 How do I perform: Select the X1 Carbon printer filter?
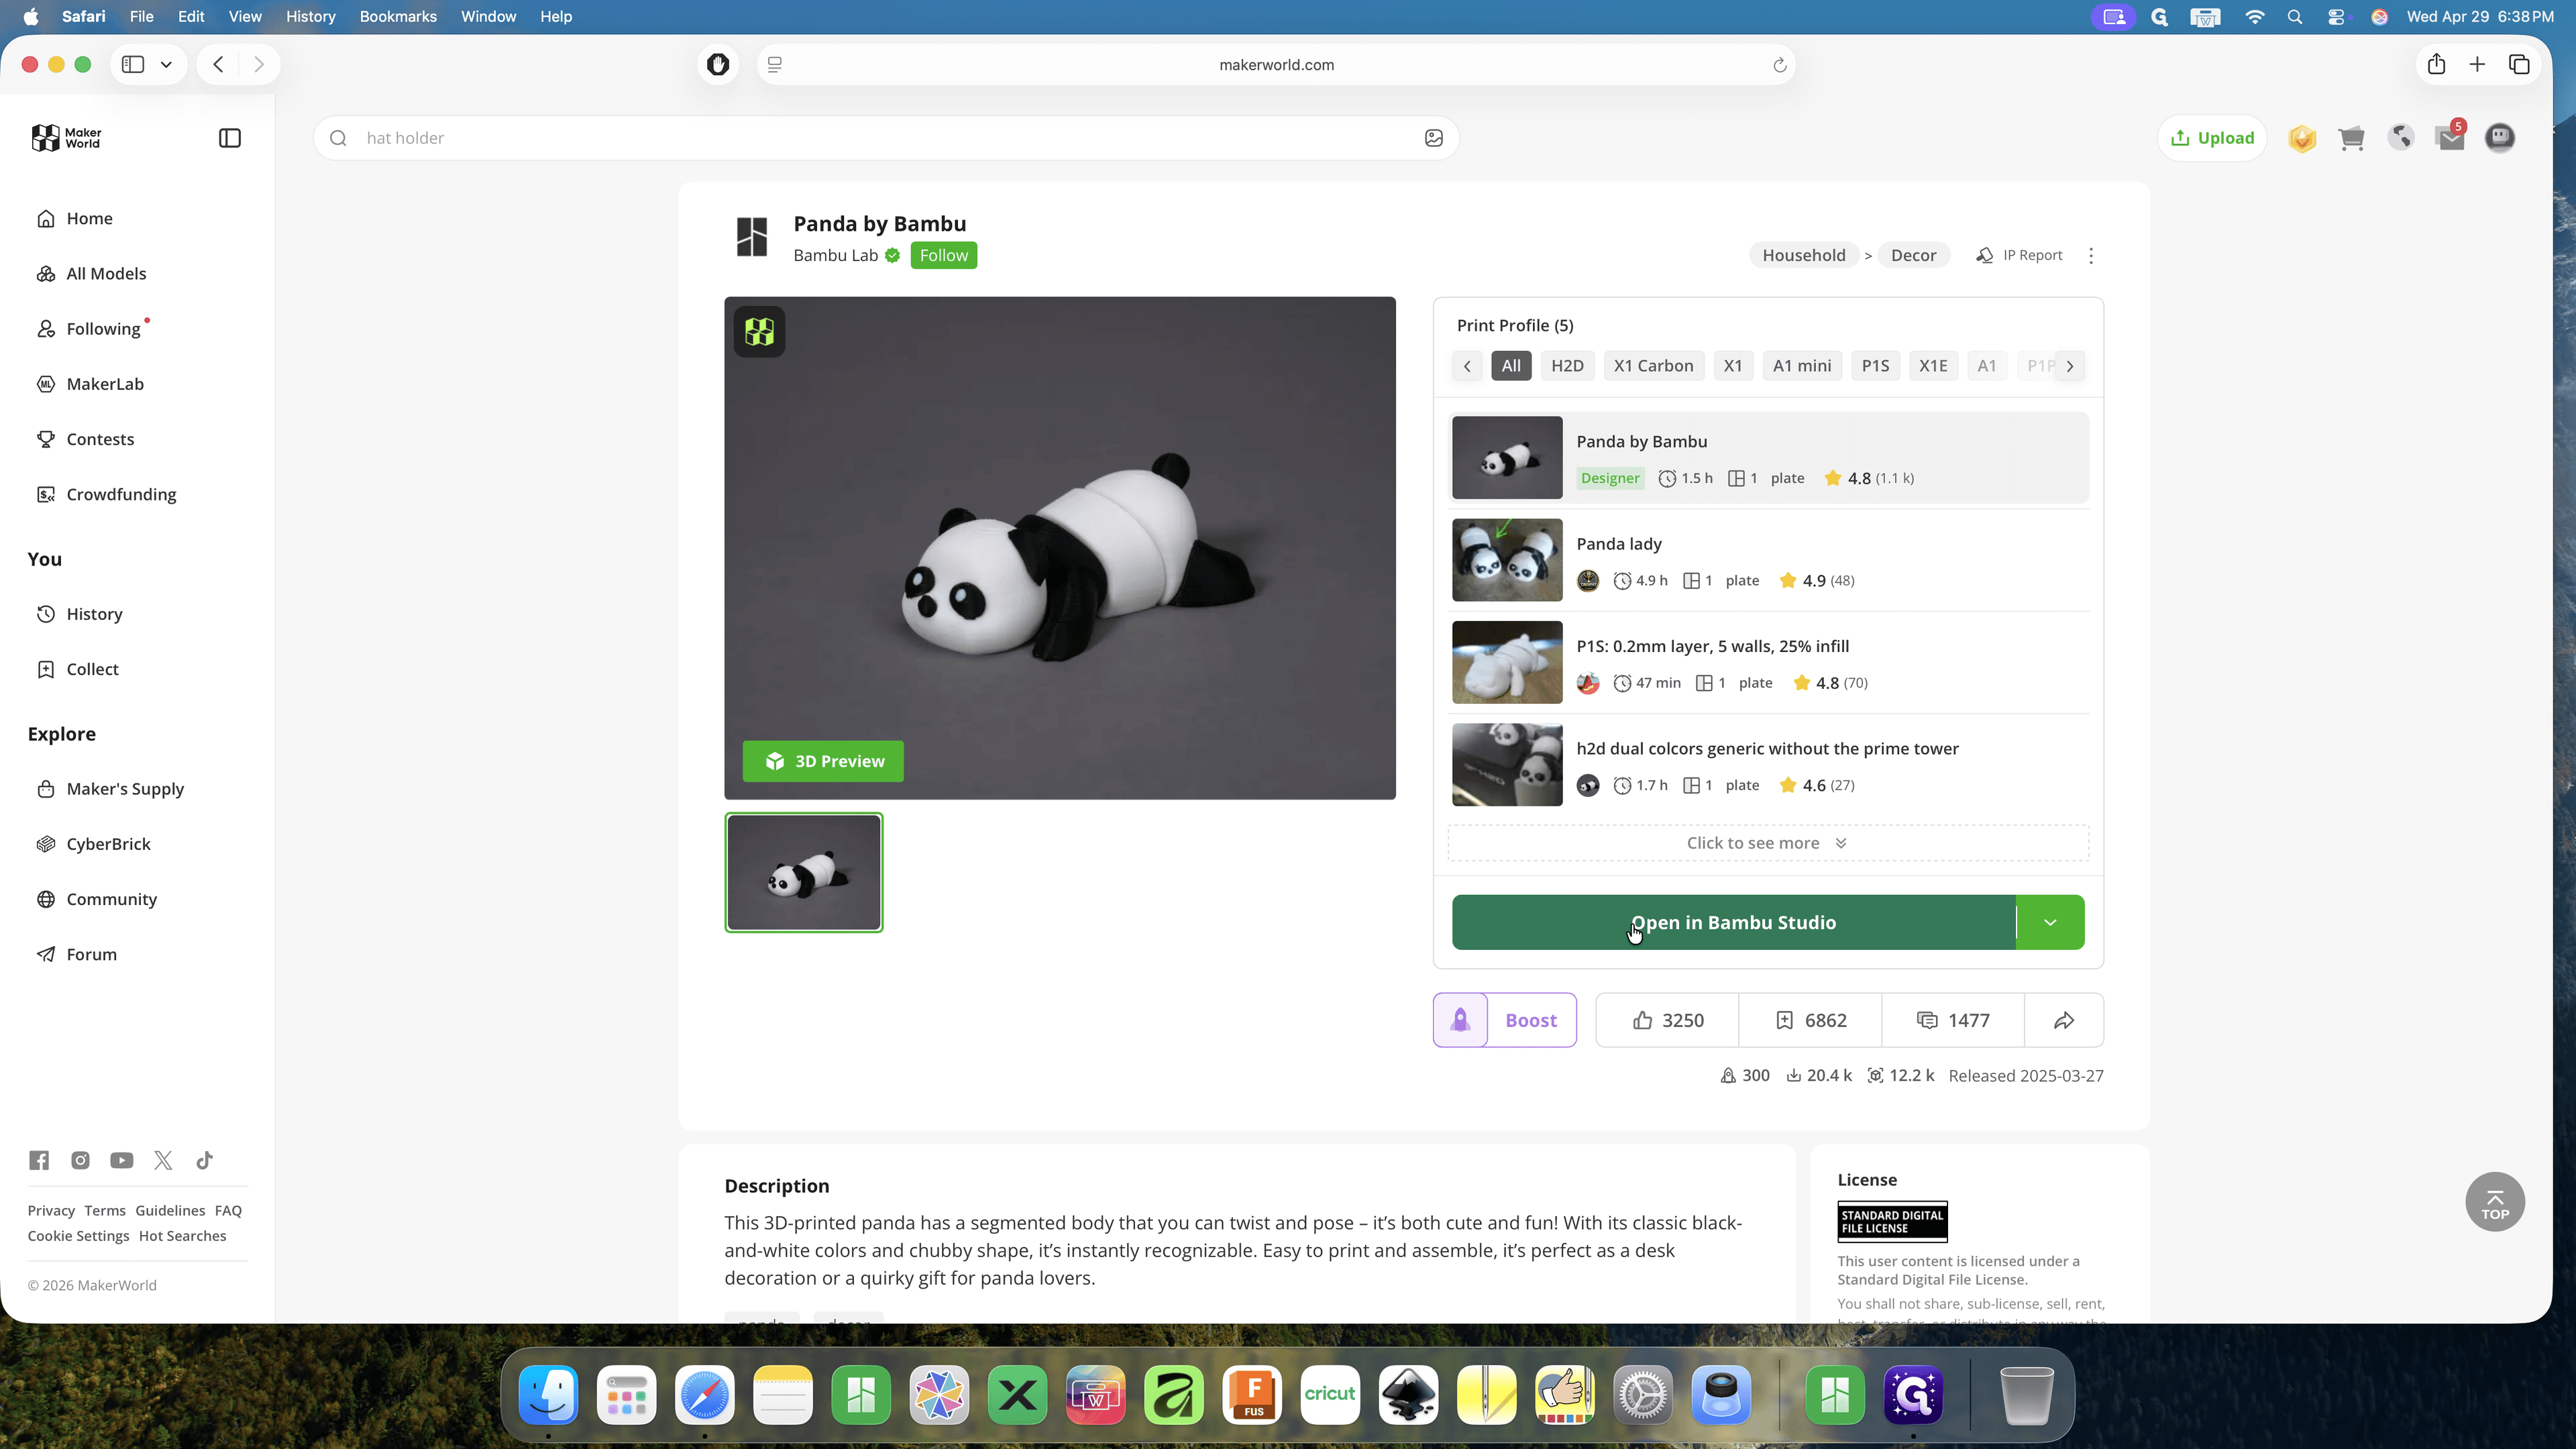(1653, 366)
